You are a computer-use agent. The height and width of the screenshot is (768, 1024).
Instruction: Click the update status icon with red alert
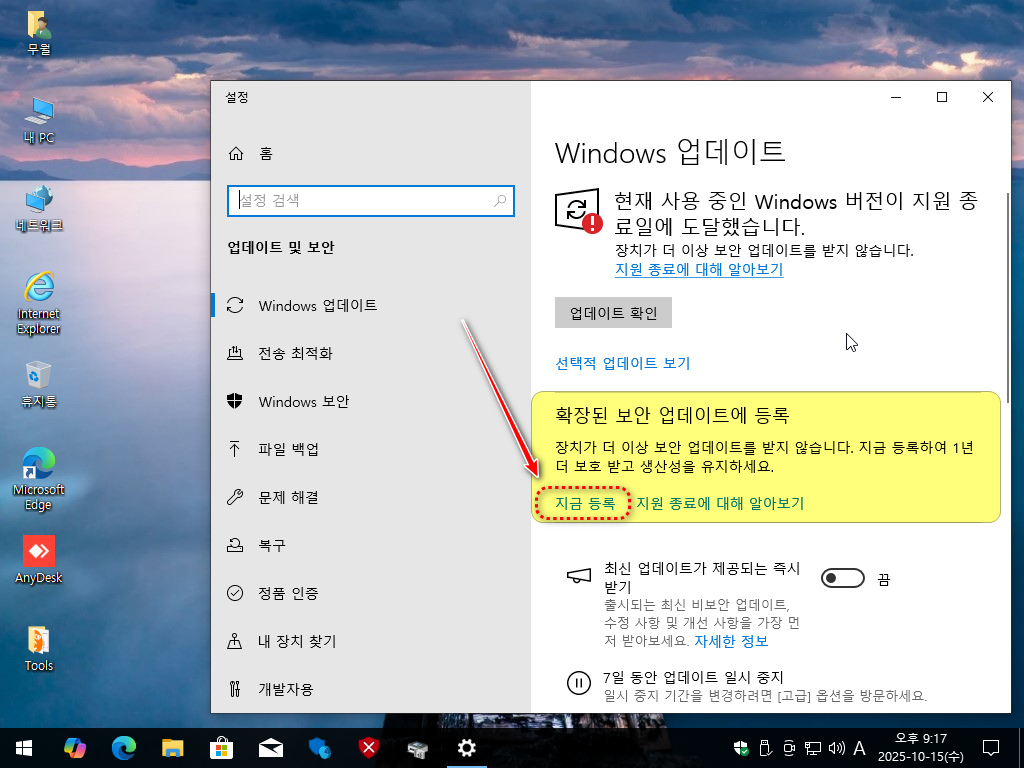point(579,210)
